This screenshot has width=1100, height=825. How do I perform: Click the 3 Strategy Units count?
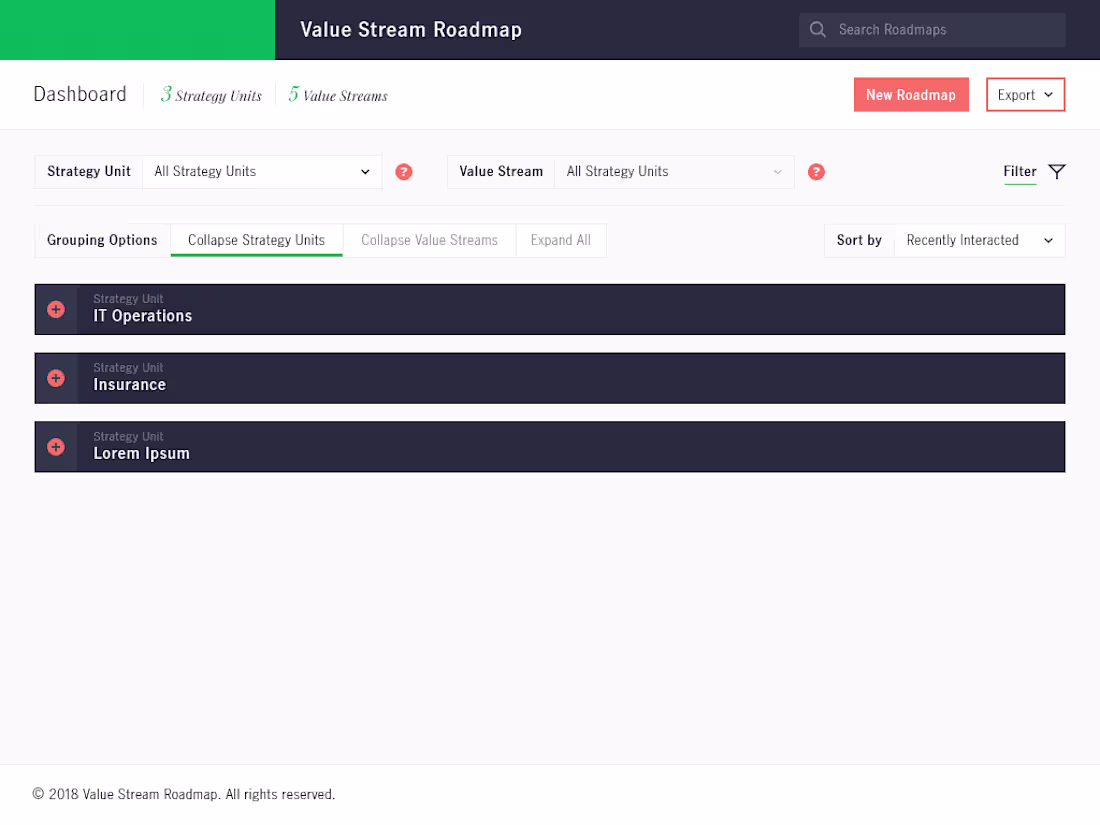pyautogui.click(x=210, y=95)
